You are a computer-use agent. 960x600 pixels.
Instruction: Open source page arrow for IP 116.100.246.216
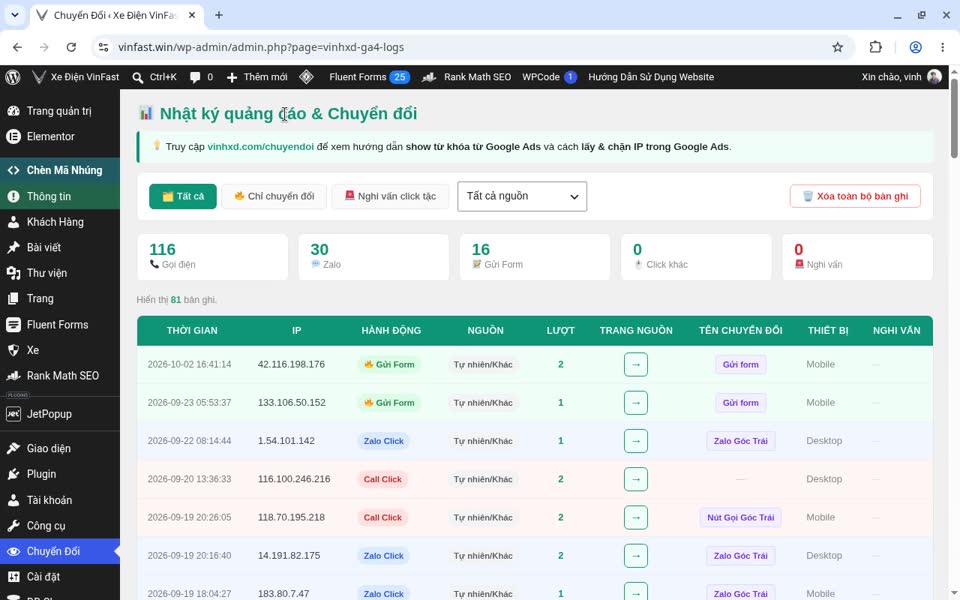636,479
